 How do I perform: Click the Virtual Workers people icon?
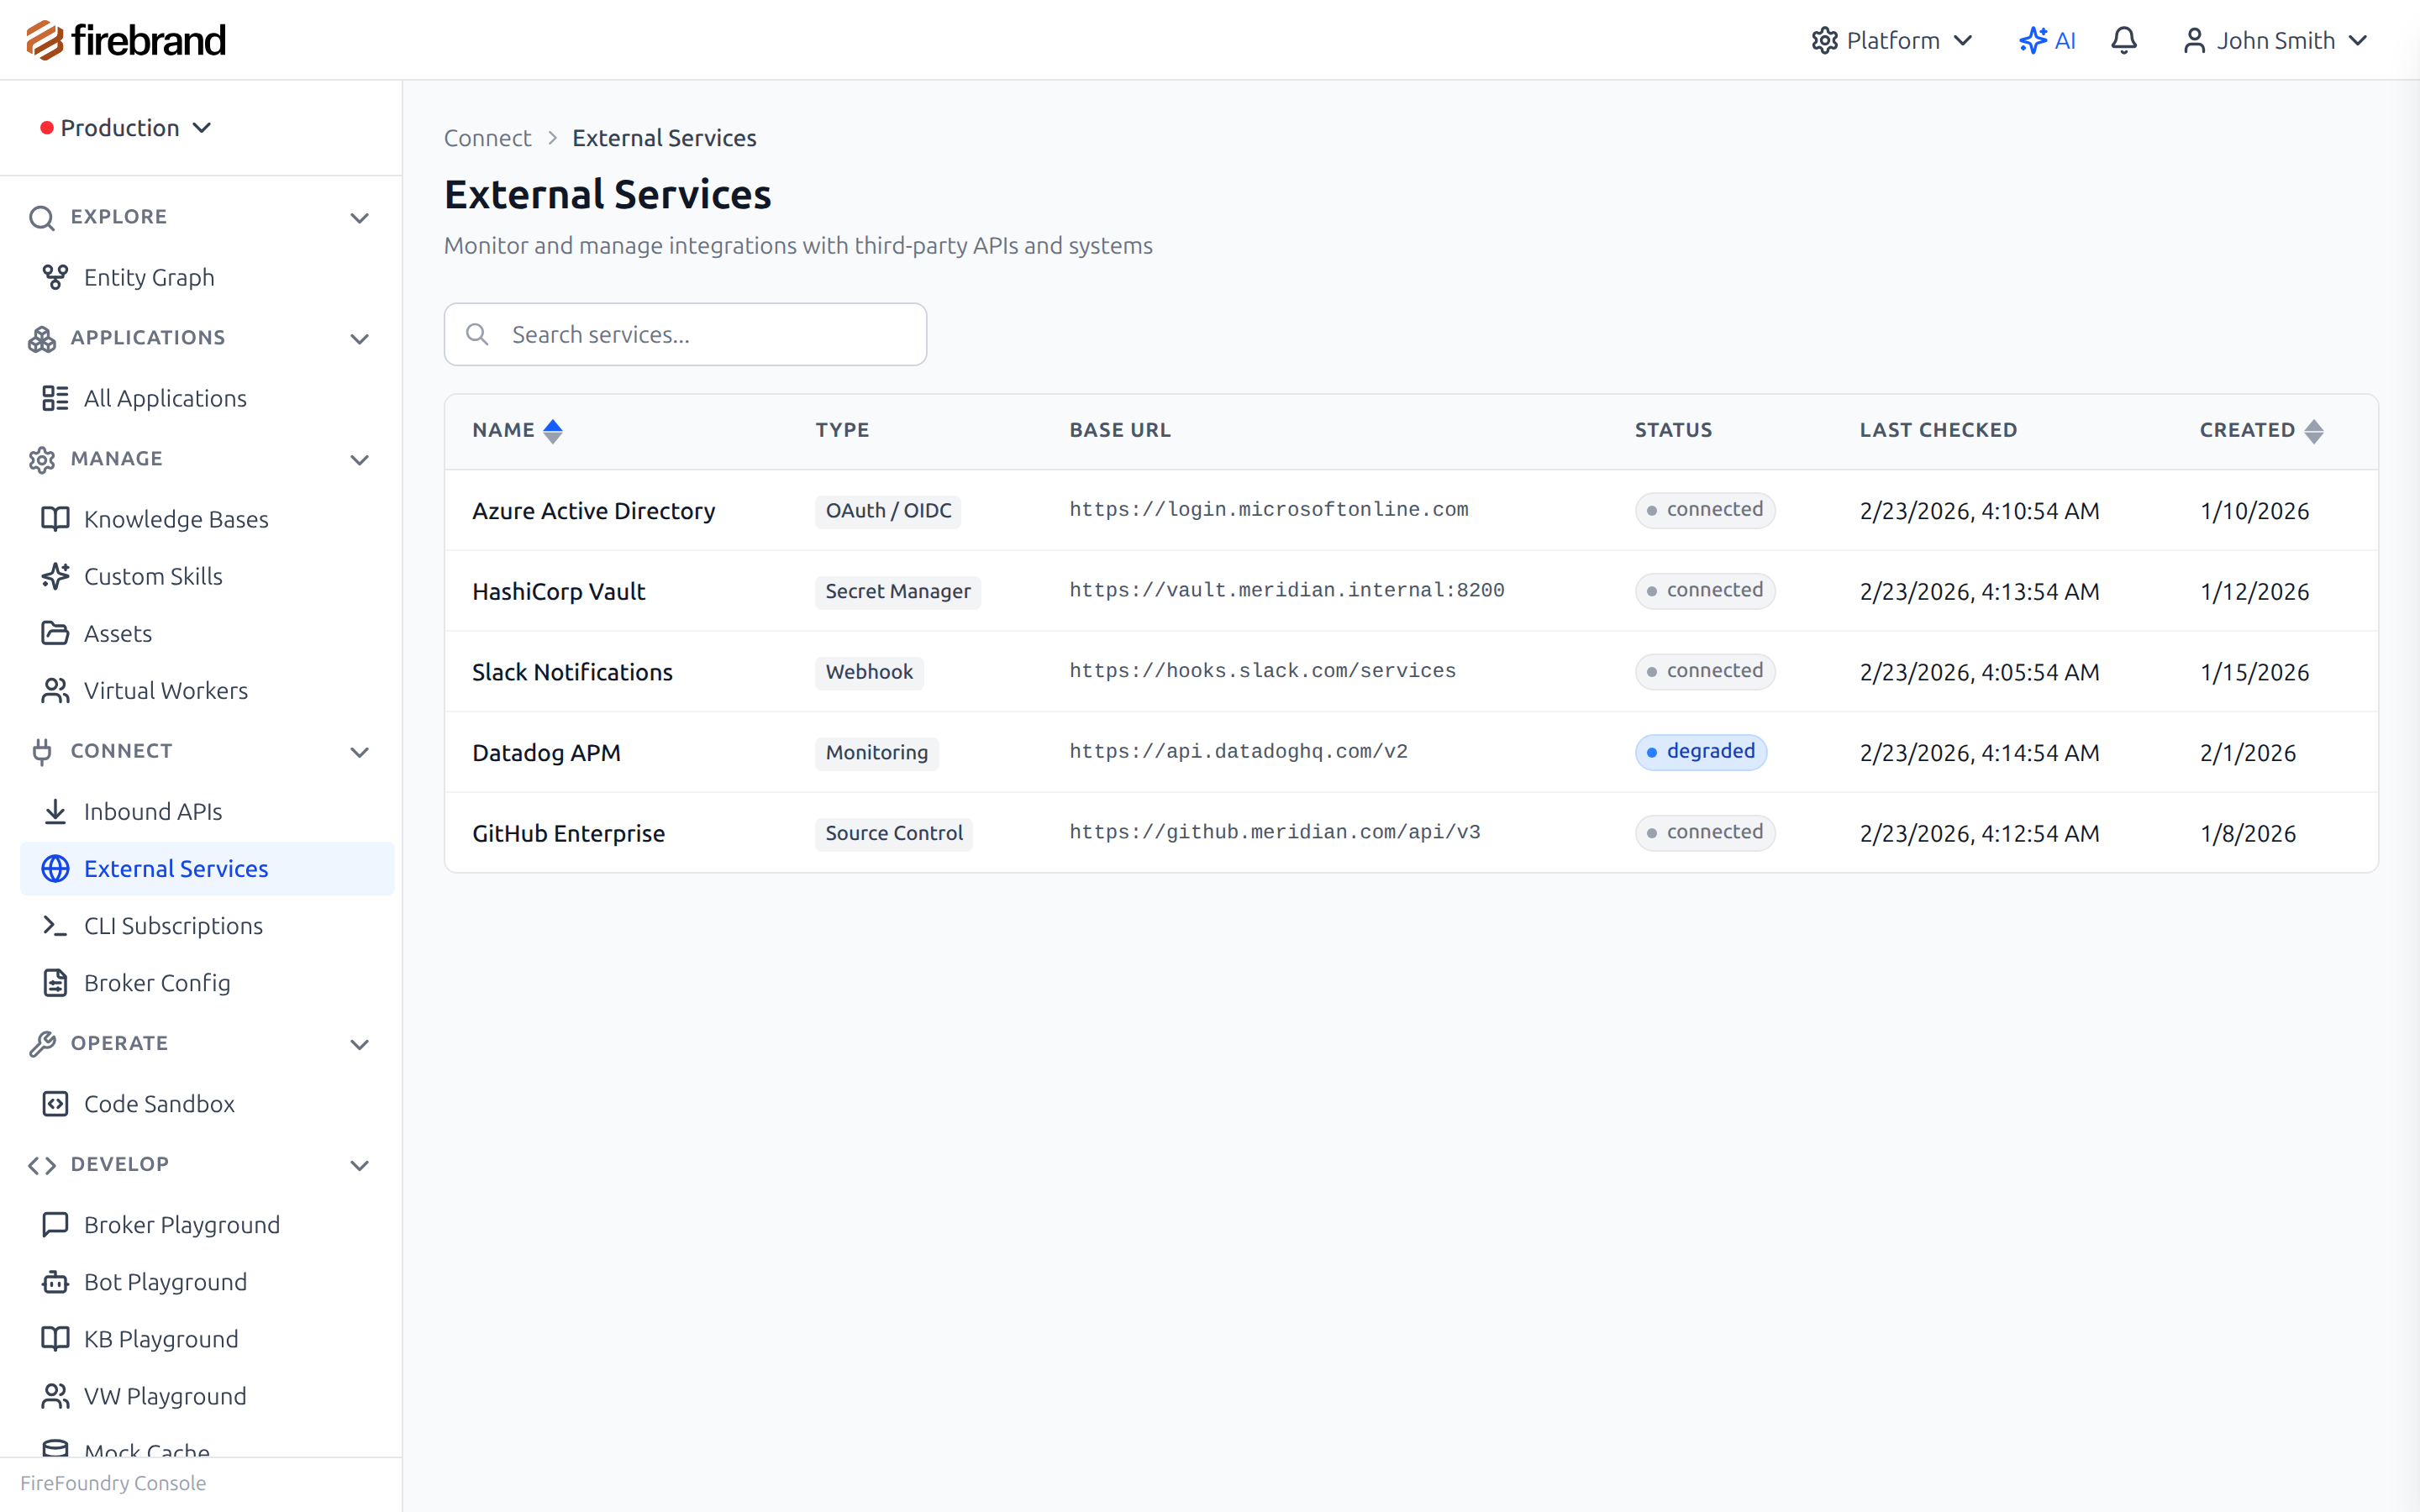55,690
